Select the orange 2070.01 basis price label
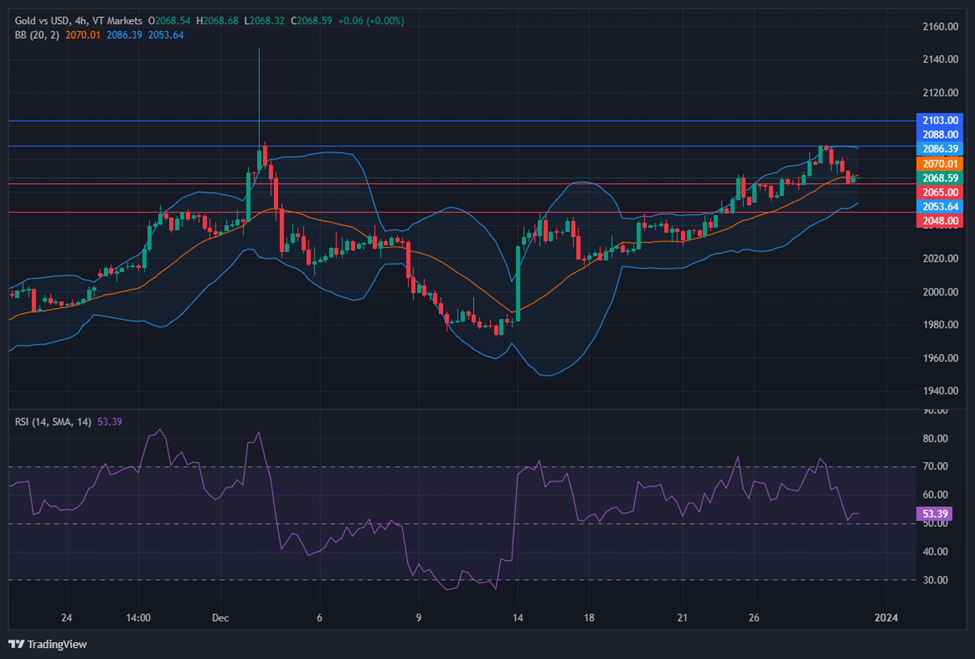 point(938,163)
